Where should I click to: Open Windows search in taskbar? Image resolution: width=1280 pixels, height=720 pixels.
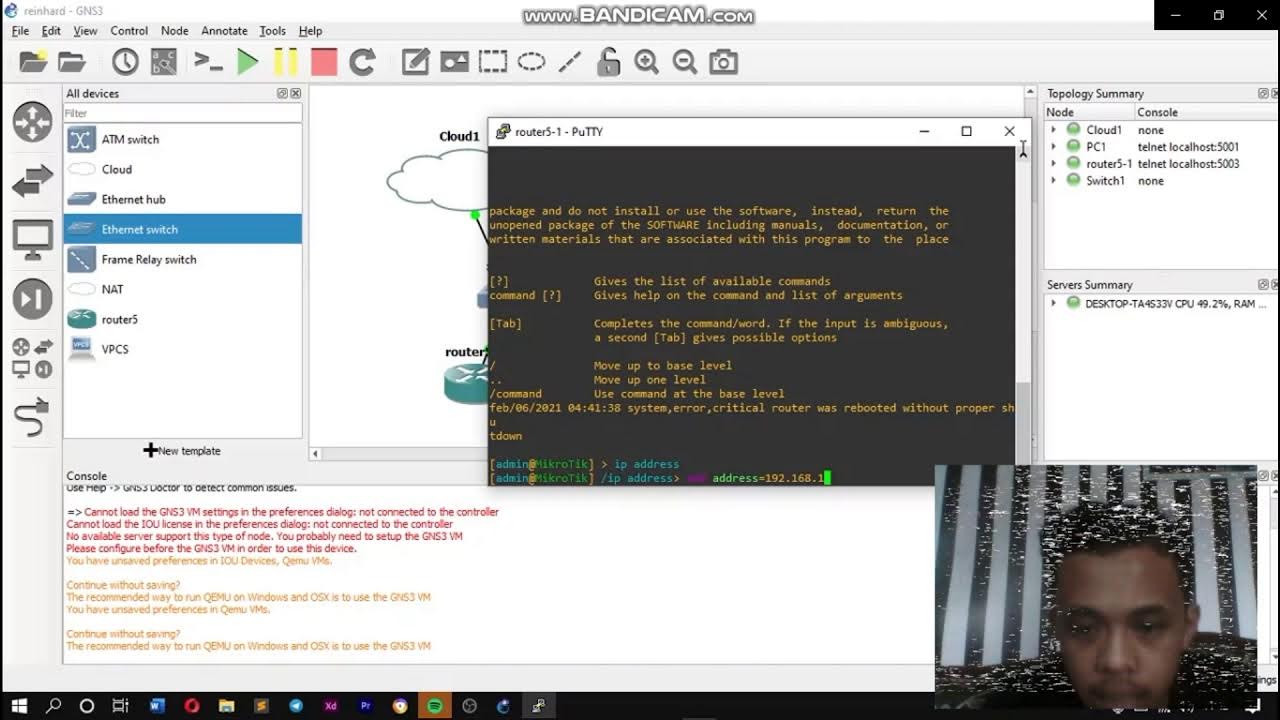55,705
